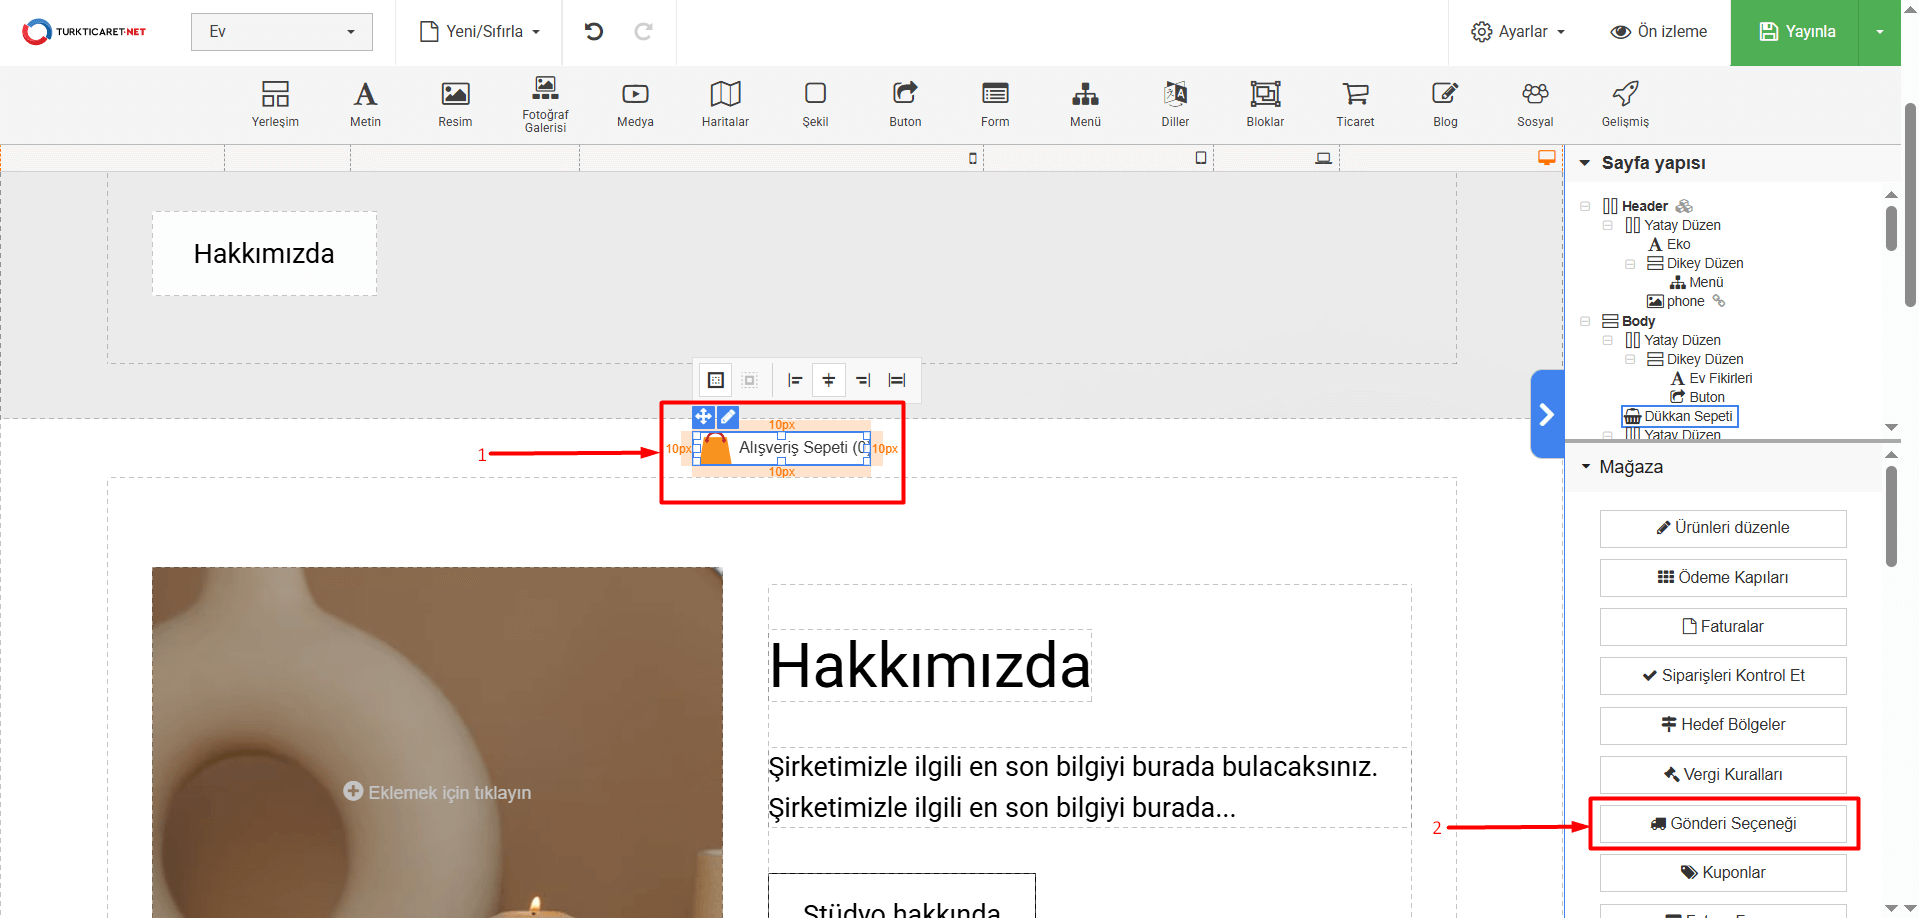Open the Yeni/Sıfırla menu
The image size is (1919, 918).
tap(480, 32)
